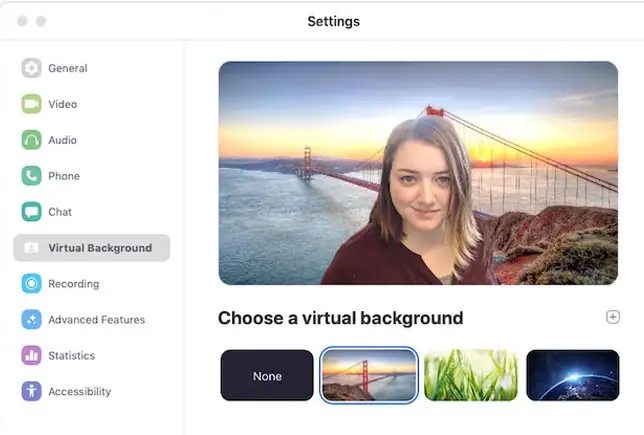The image size is (644, 435).
Task: Open Chat via its speech bubble icon
Action: pyautogui.click(x=31, y=212)
